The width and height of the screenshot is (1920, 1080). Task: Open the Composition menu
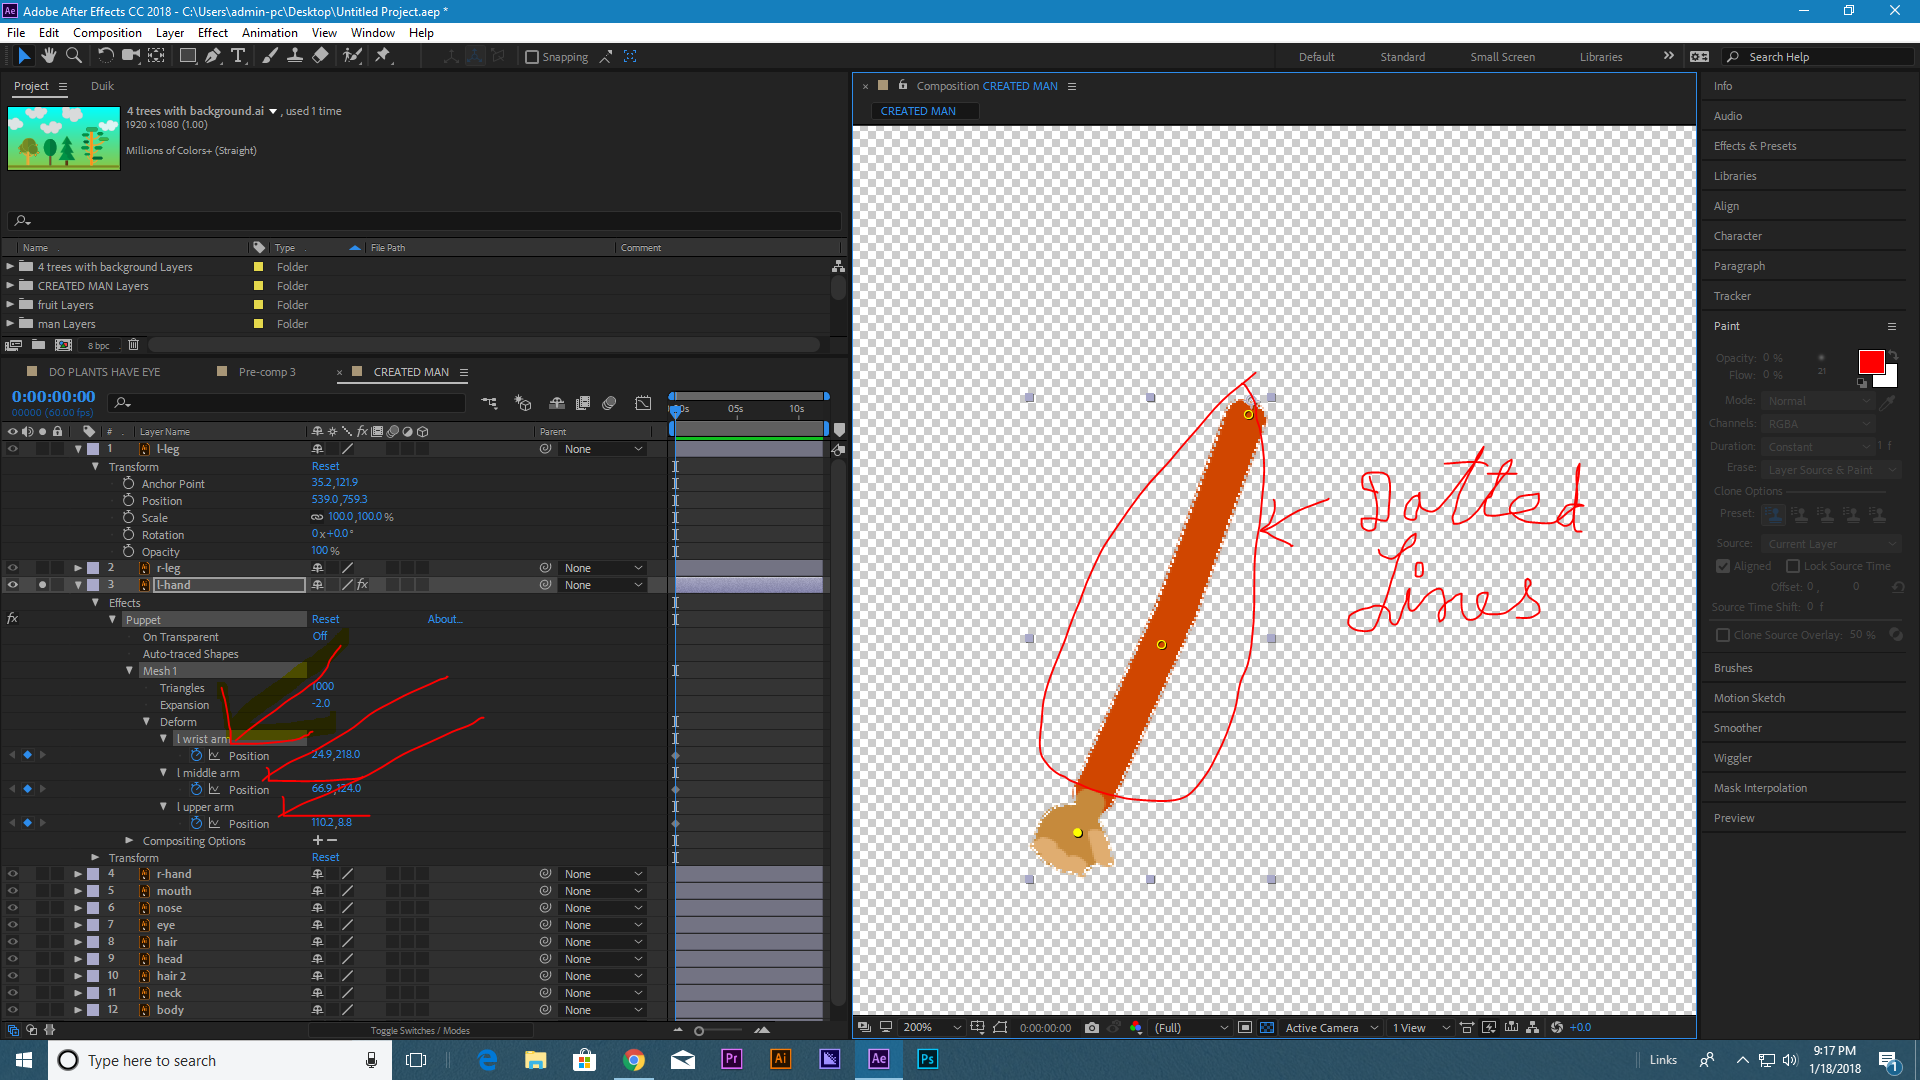click(x=107, y=32)
